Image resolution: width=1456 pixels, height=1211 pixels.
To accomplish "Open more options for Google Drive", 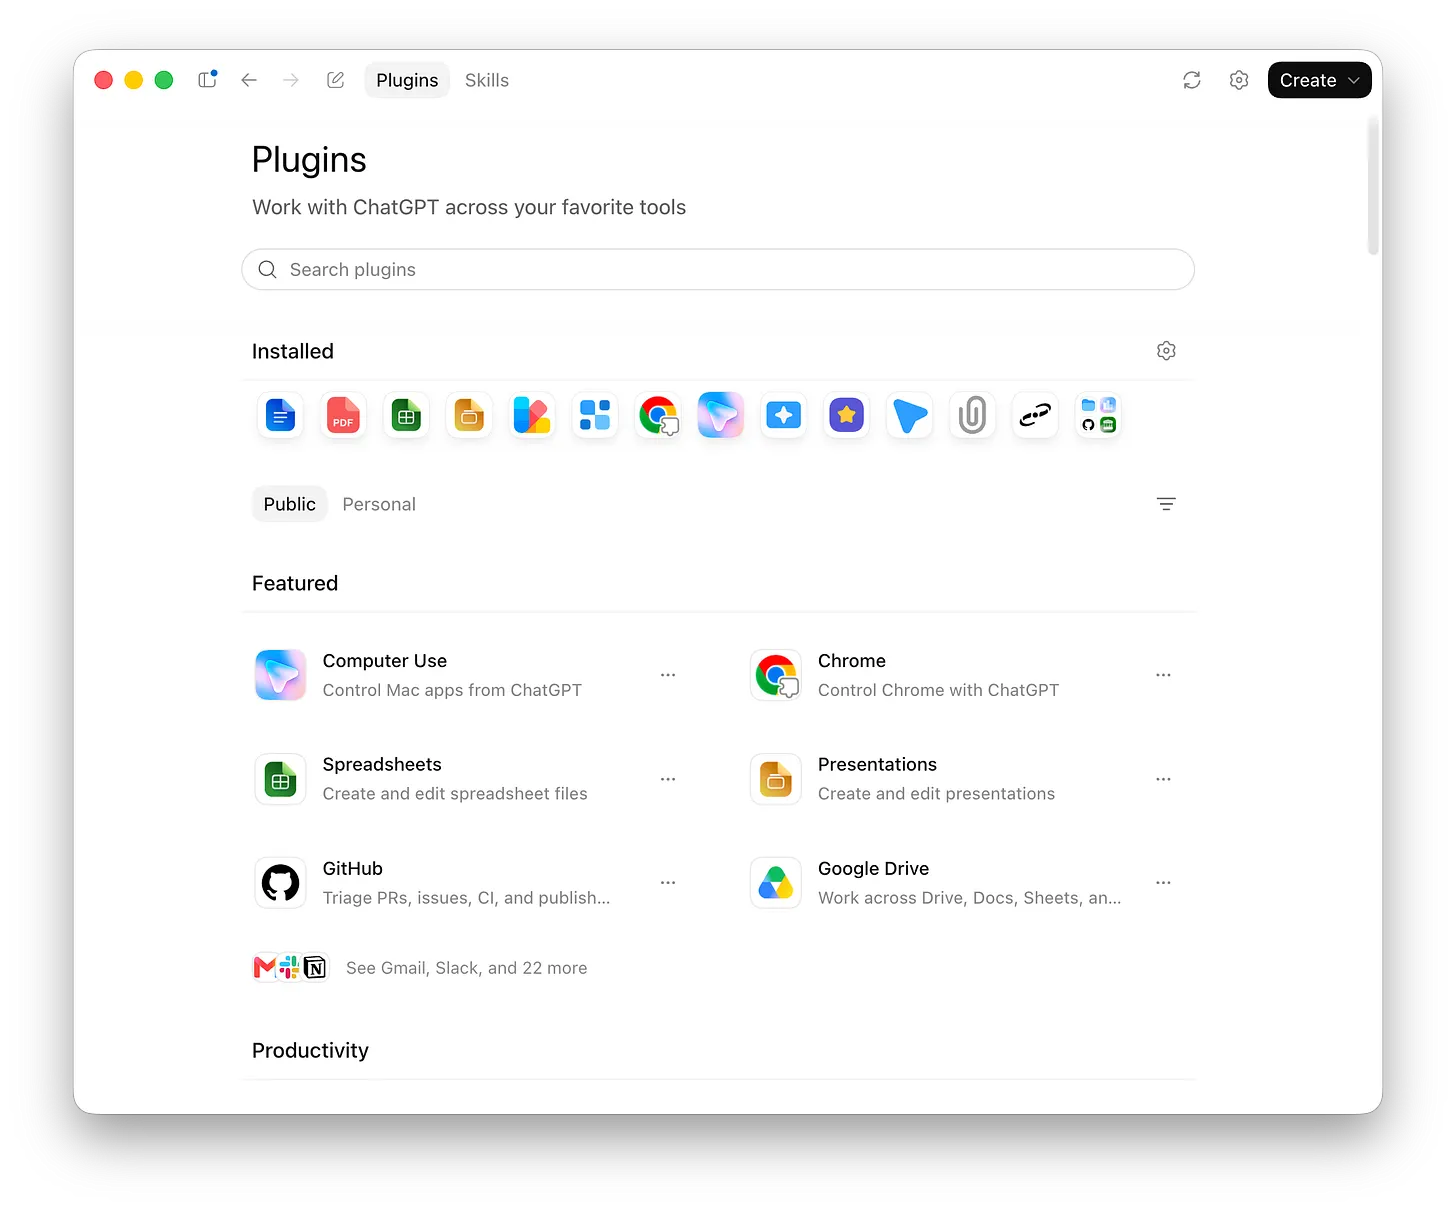I will (1163, 883).
